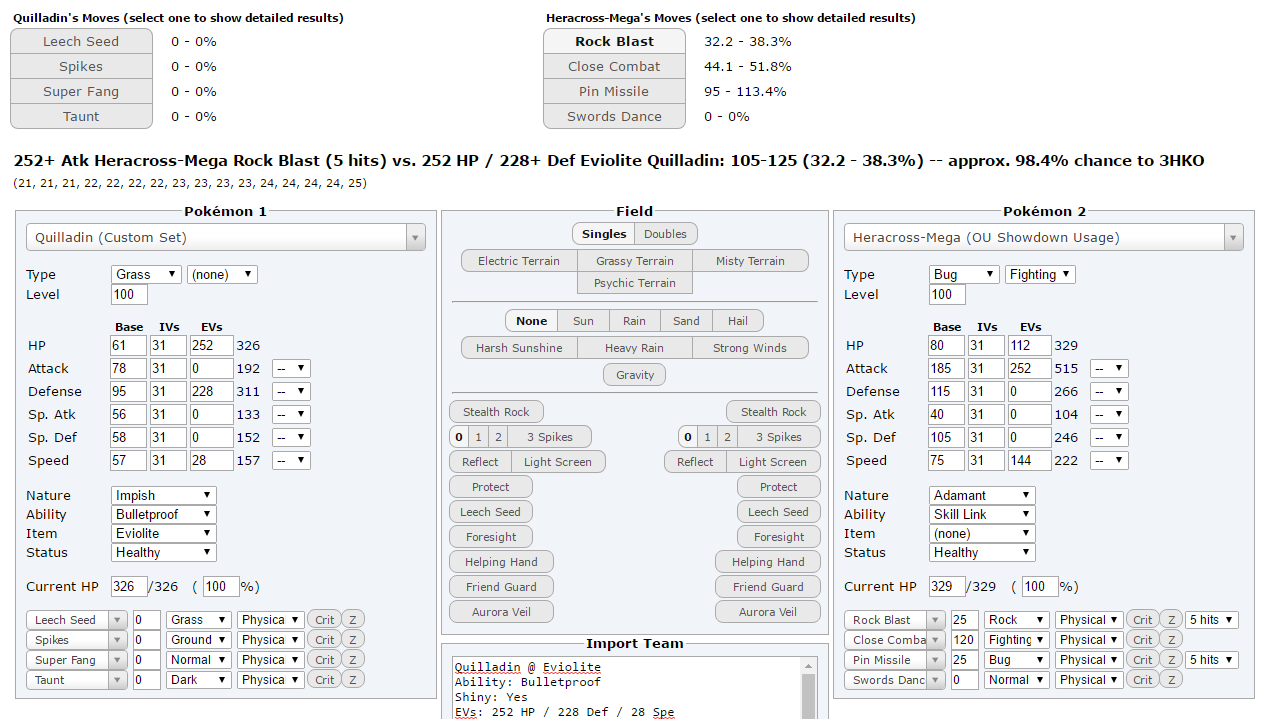This screenshot has width=1276, height=719.
Task: Click Pokémon 2's Current HP field
Action: tap(947, 587)
